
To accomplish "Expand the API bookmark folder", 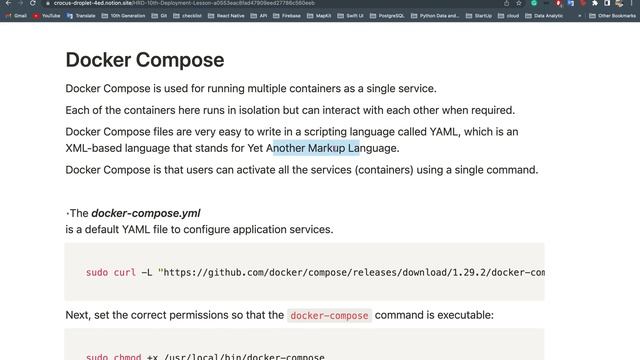I will click(259, 16).
